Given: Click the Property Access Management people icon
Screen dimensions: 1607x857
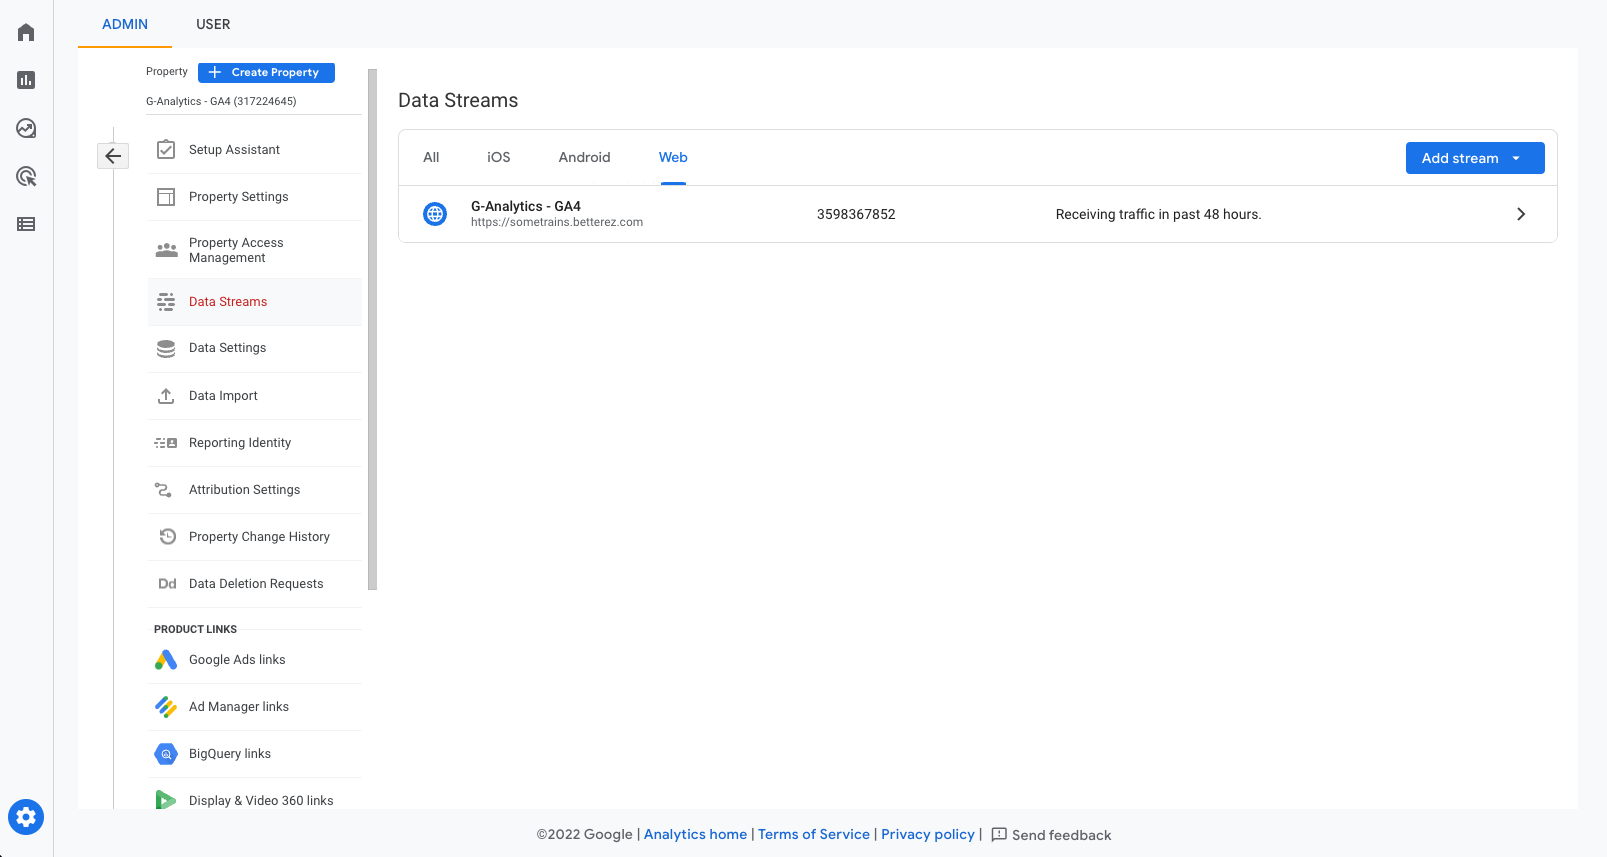Looking at the screenshot, I should pyautogui.click(x=166, y=250).
